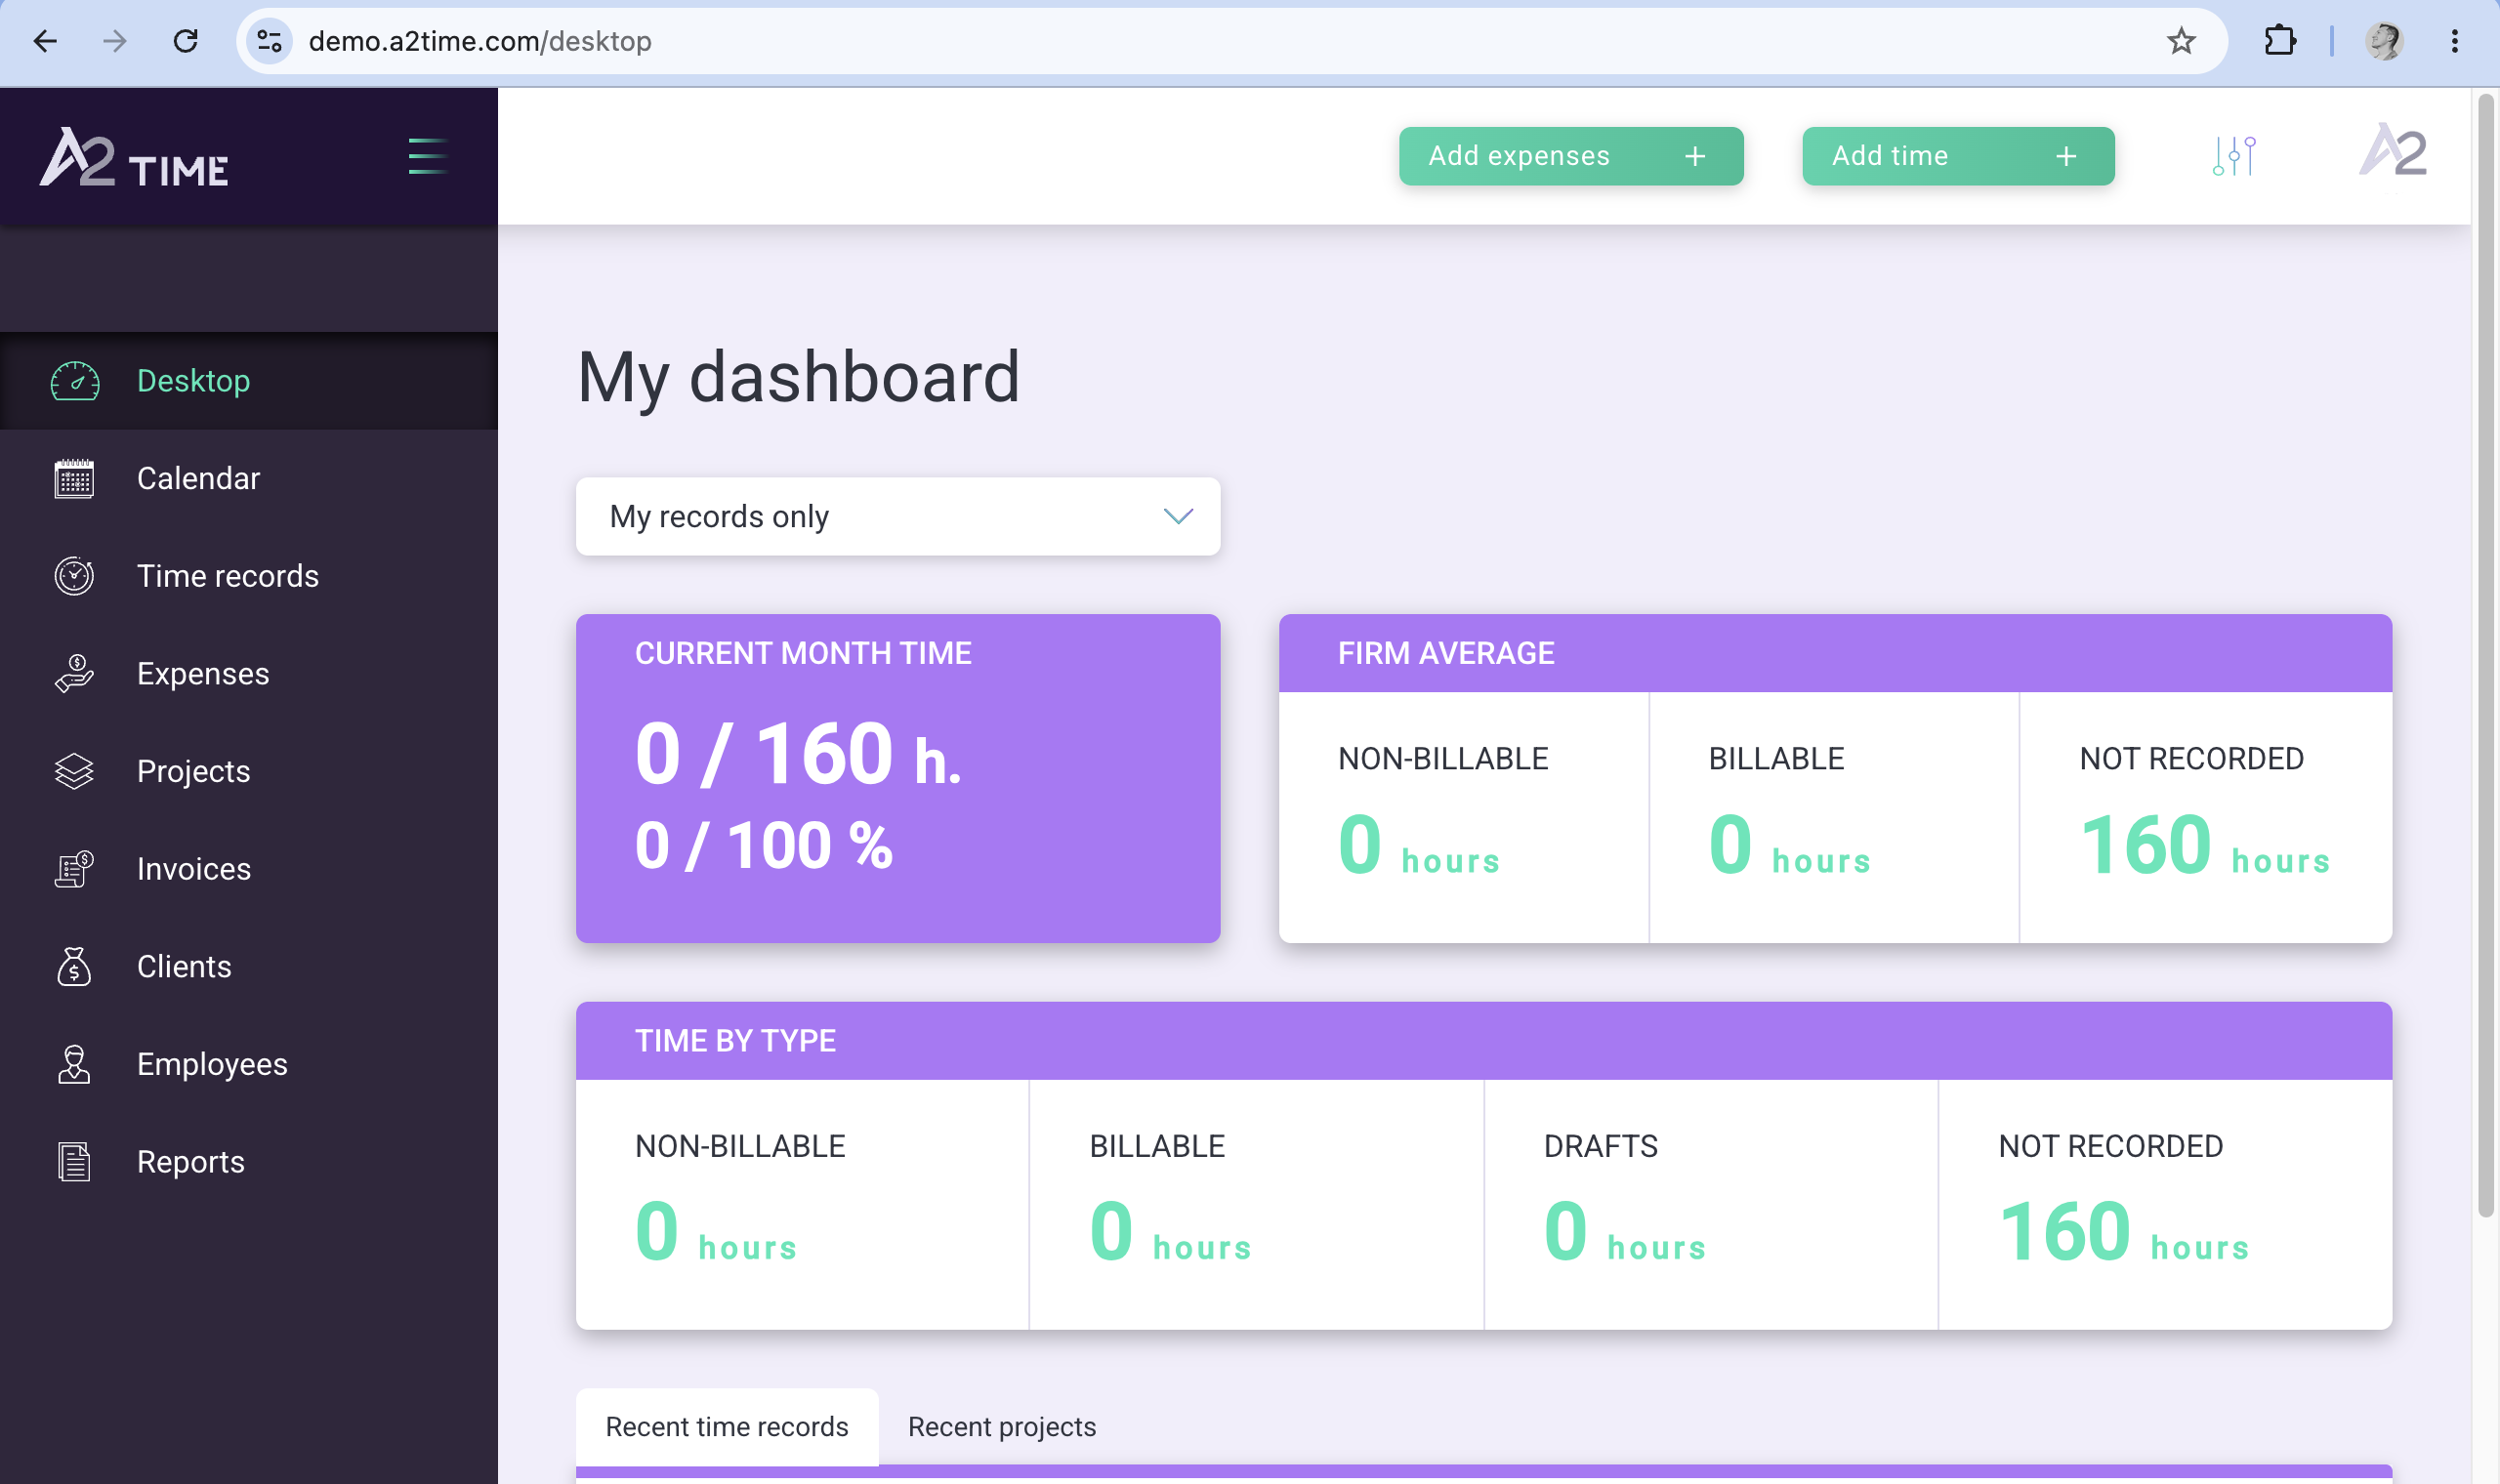Switch to Recent projects tab

1002,1426
